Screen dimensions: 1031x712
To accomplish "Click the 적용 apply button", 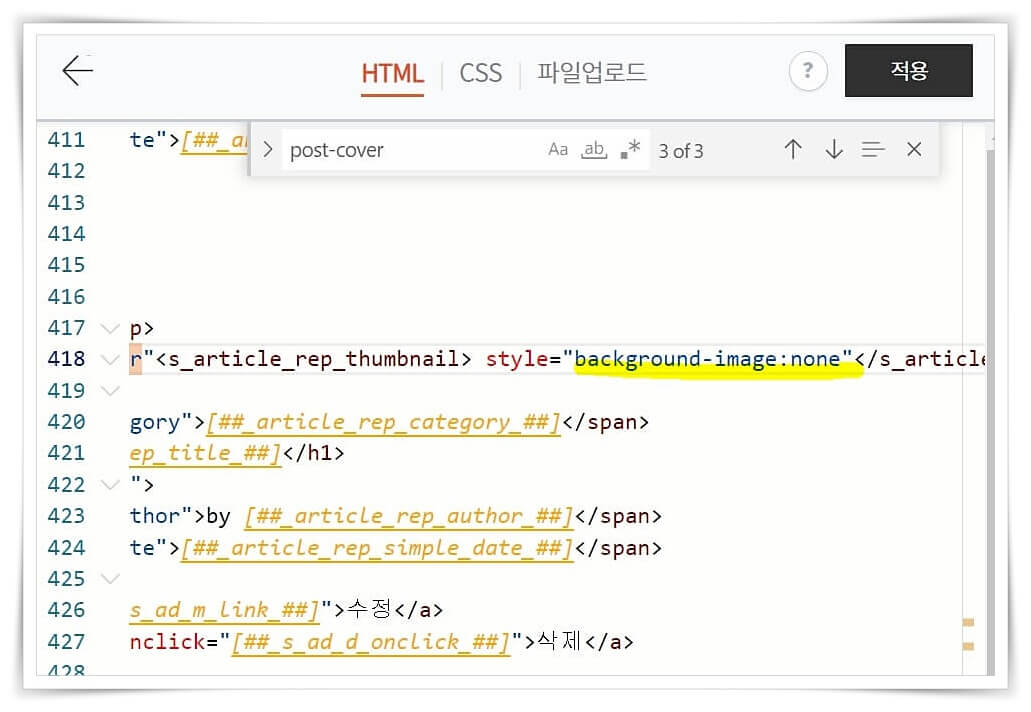I will [908, 70].
